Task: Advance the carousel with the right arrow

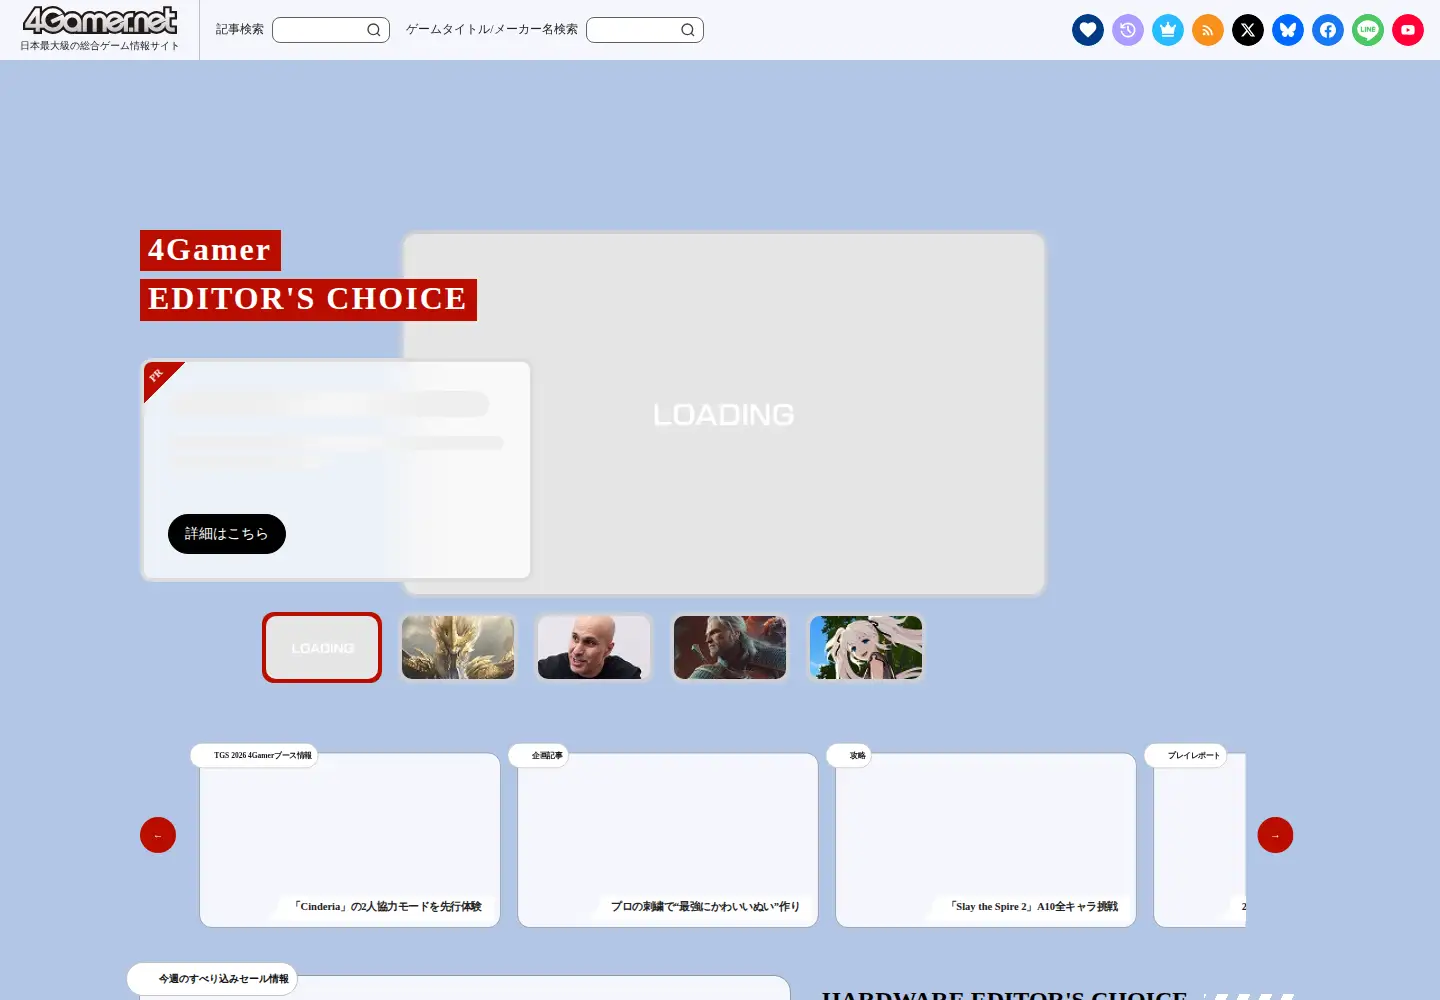Action: tap(1275, 835)
